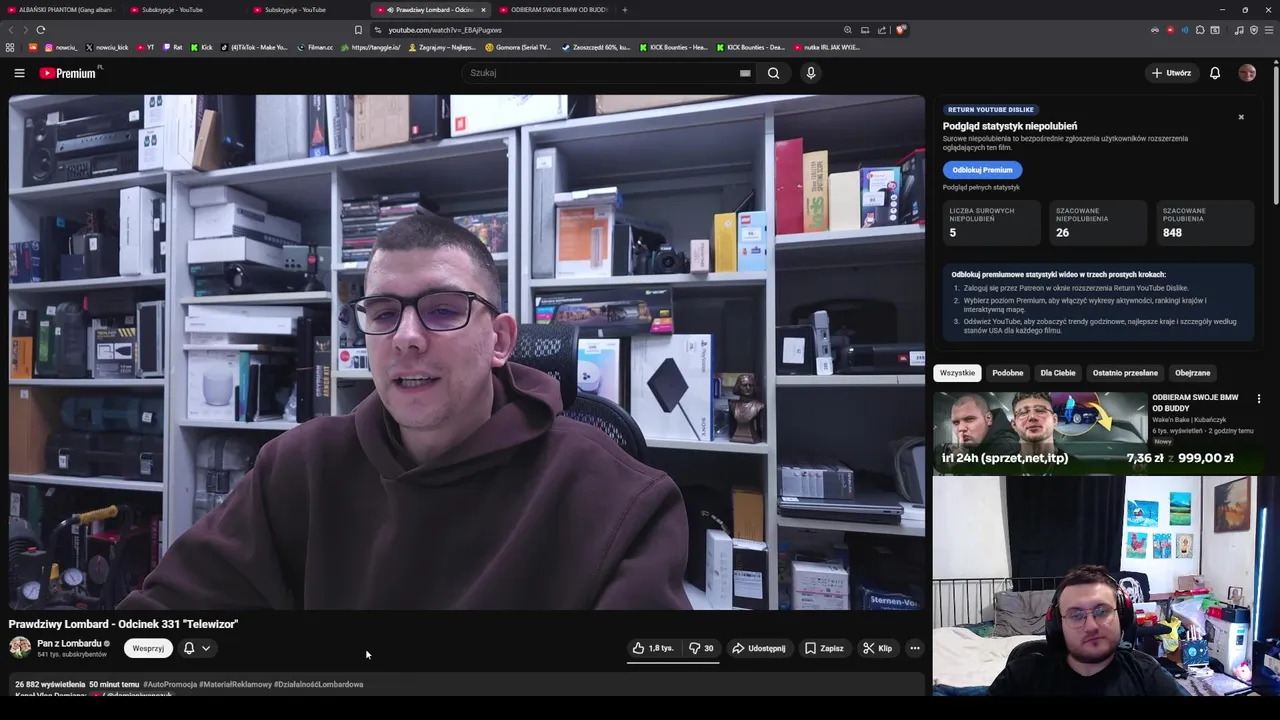The image size is (1280, 720).
Task: Open nowciu_ Instagram bookmark
Action: pos(61,47)
